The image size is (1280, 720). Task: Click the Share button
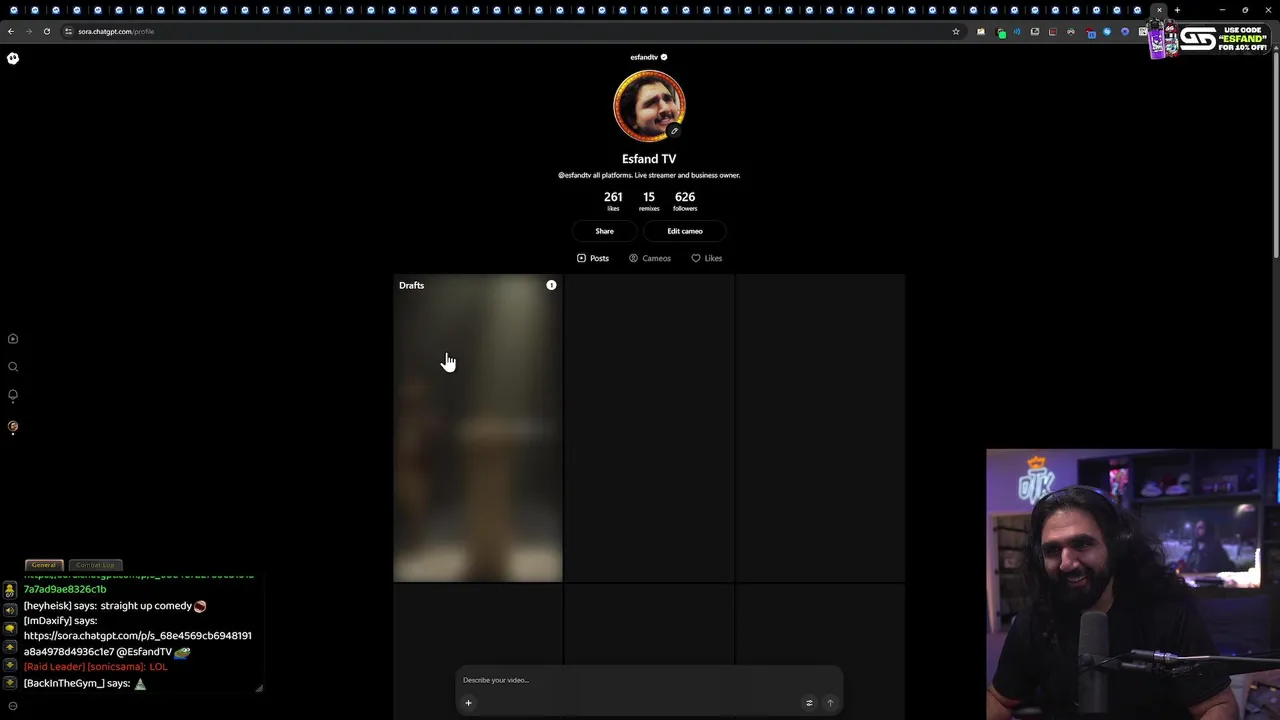[604, 231]
